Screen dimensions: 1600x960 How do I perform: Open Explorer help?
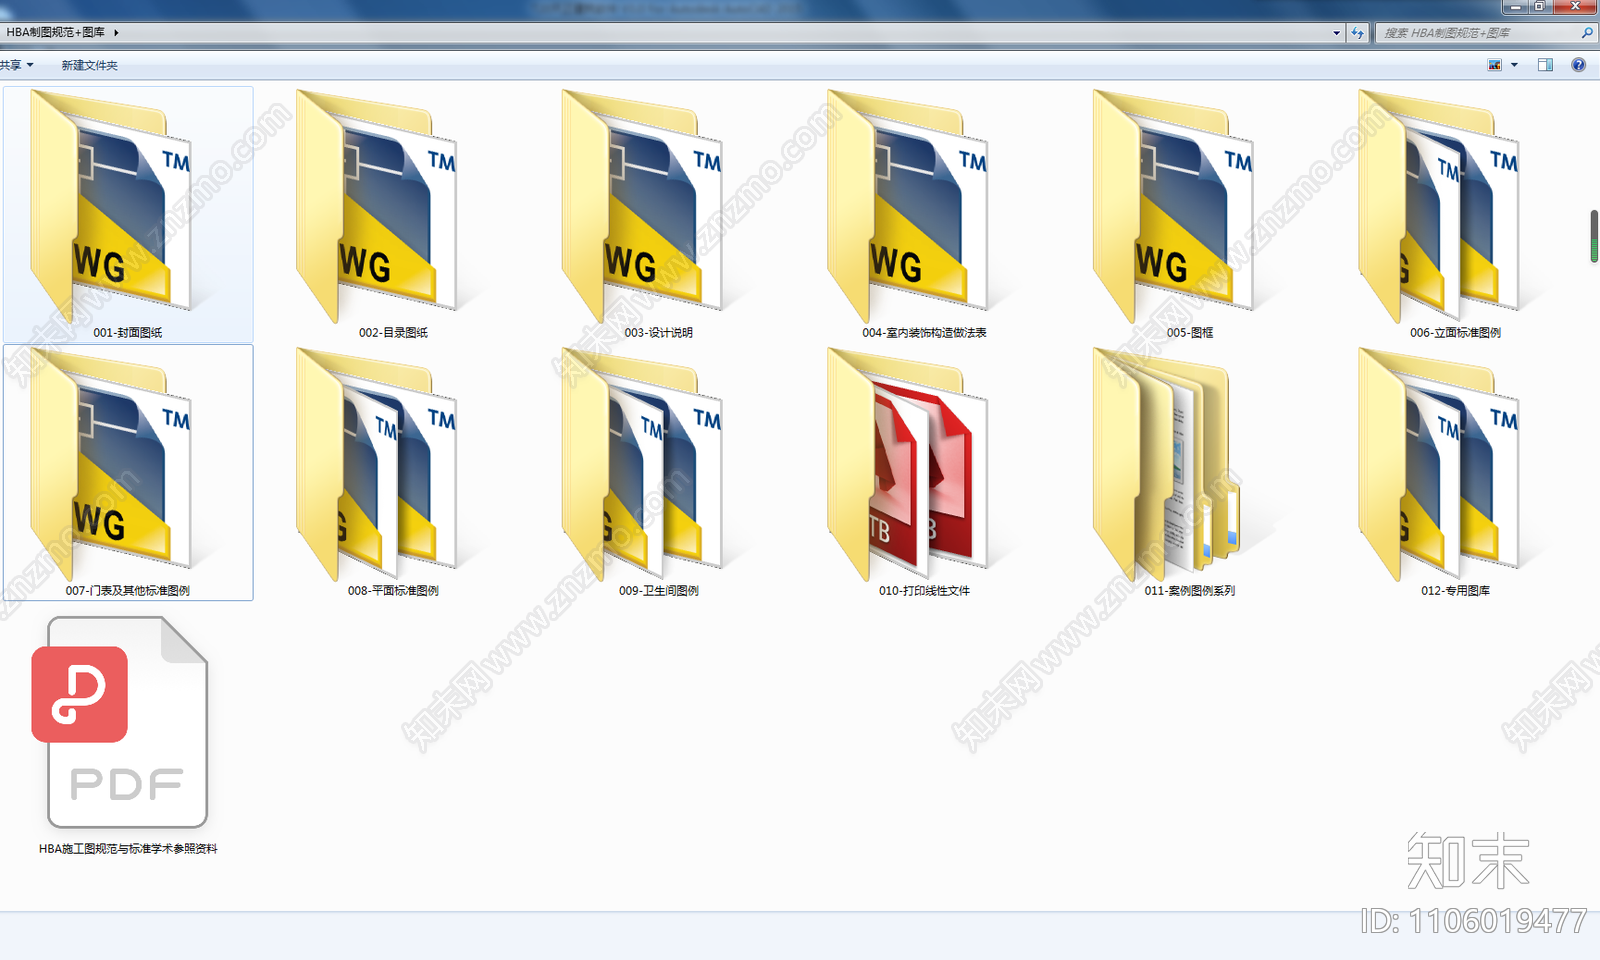click(1578, 65)
